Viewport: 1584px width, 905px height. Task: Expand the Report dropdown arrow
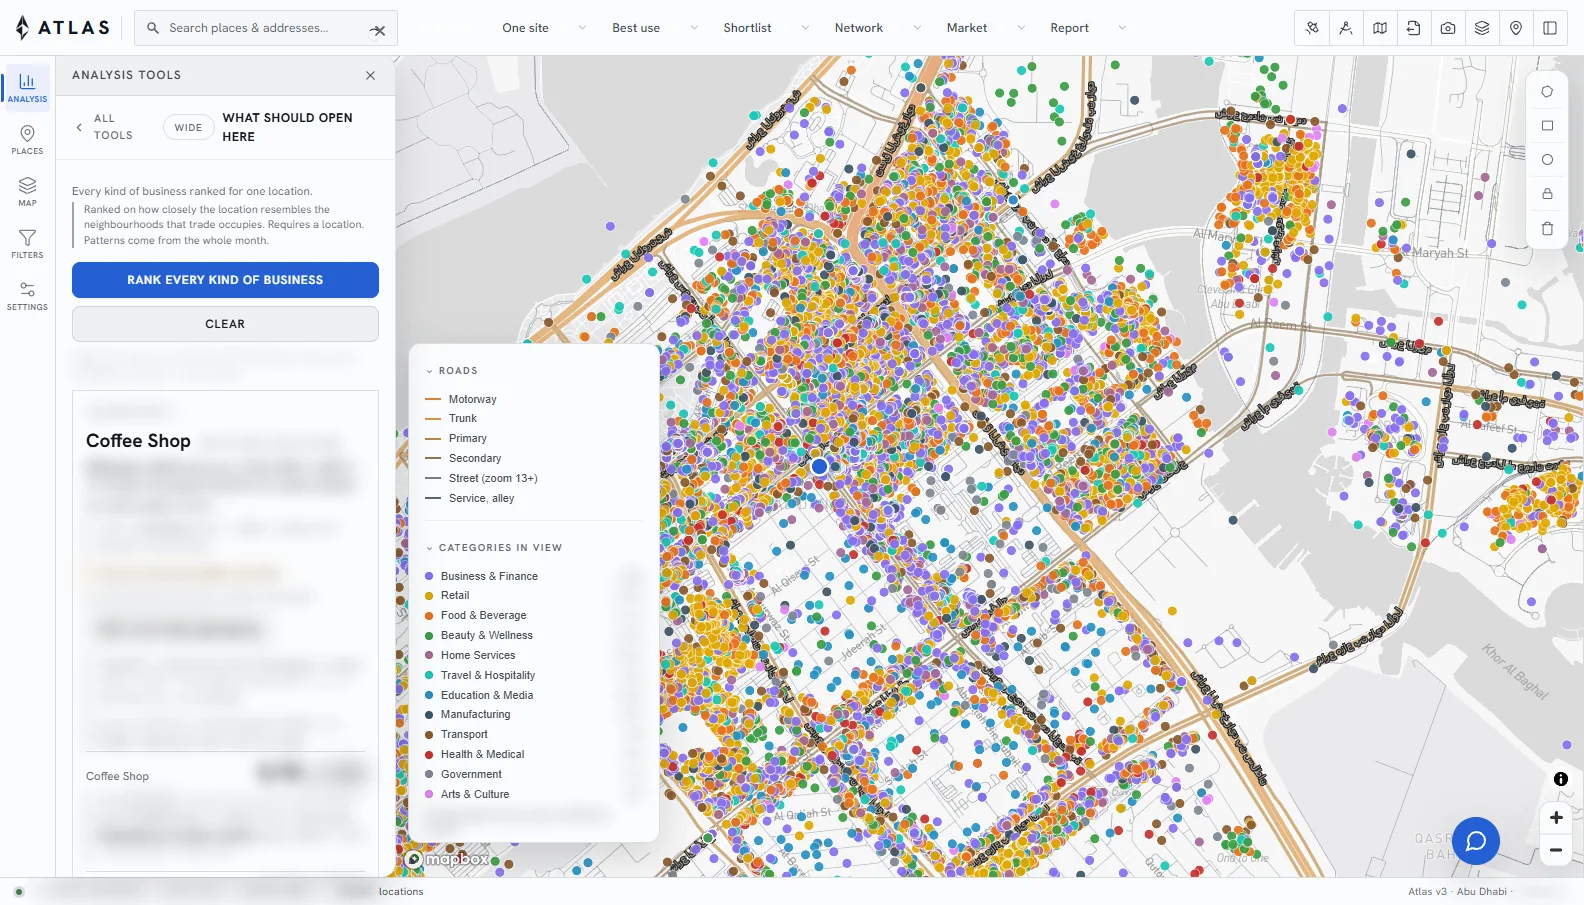[1122, 28]
